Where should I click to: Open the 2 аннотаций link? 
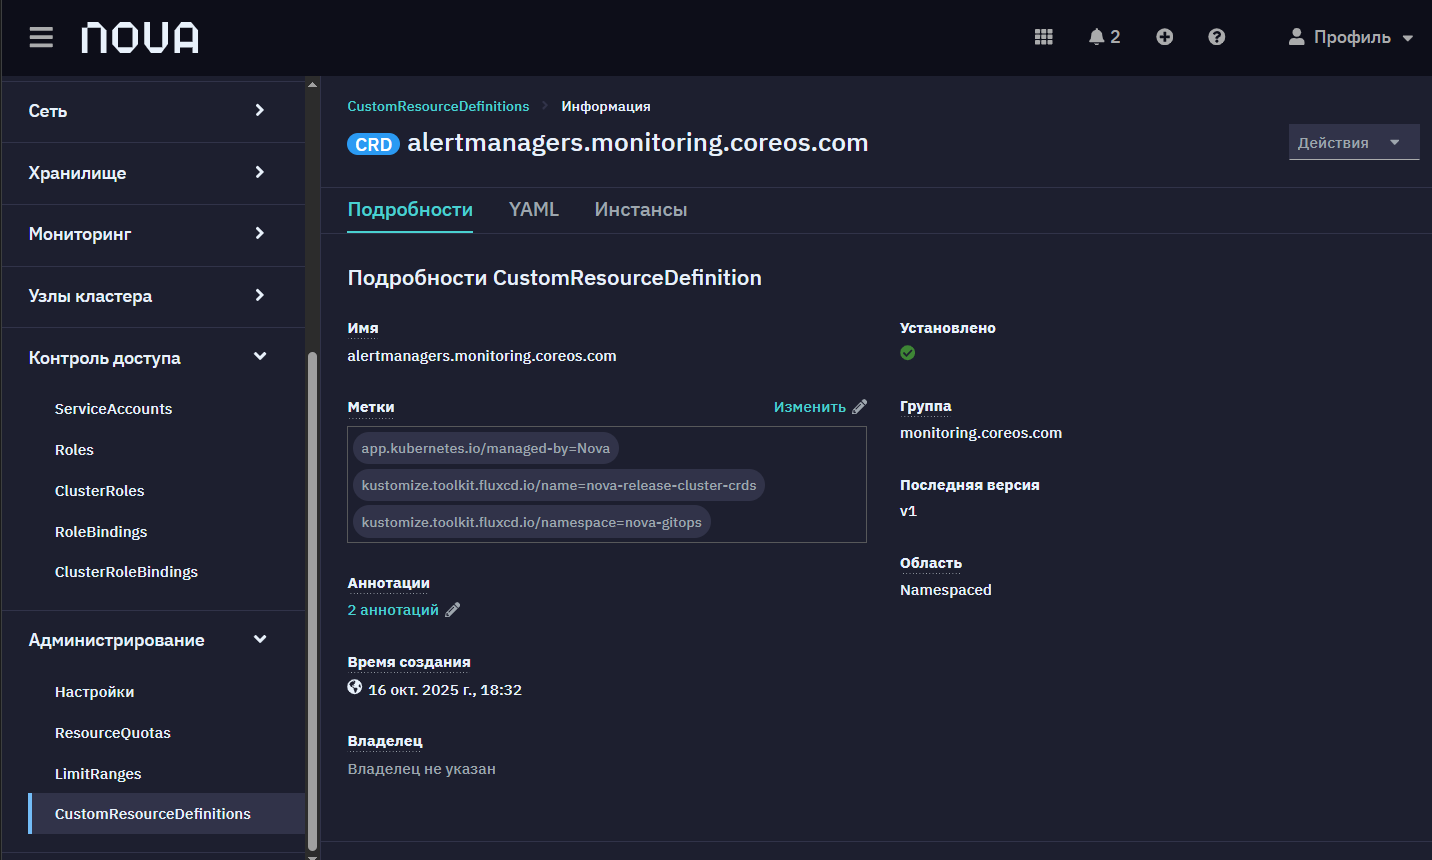pos(393,610)
